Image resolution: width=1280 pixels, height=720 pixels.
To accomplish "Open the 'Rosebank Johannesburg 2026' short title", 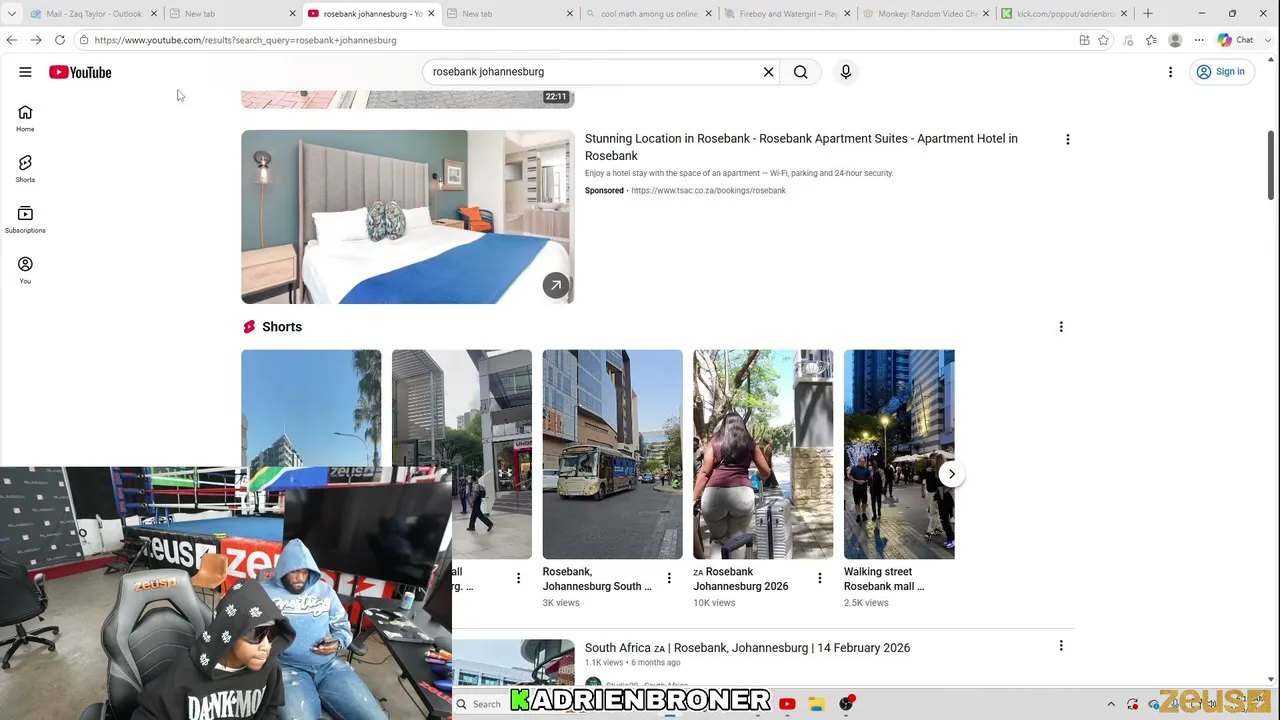I will tap(741, 579).
